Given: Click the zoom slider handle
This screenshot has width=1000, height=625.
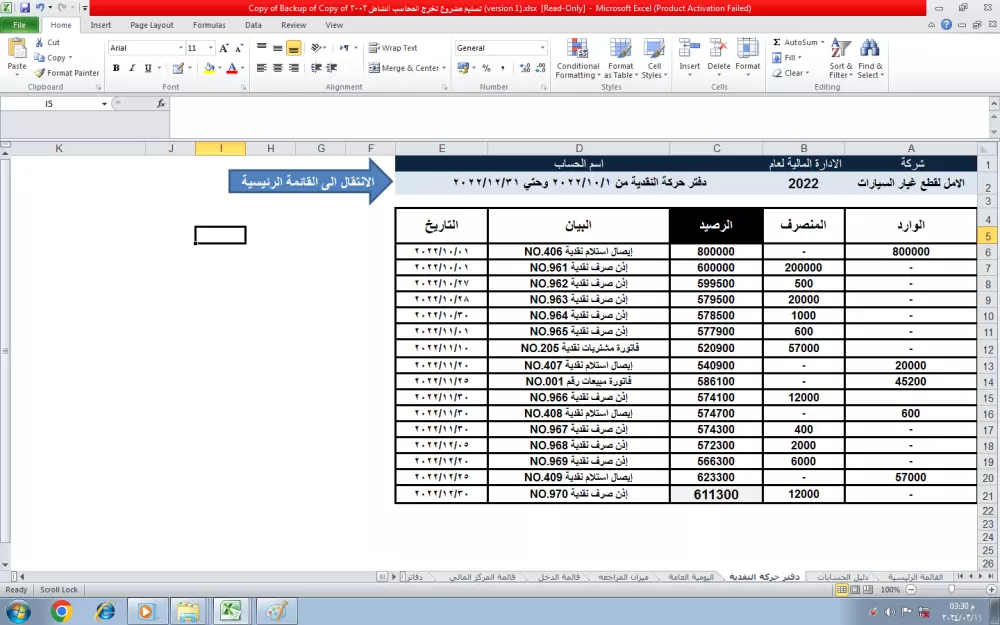Looking at the screenshot, I should click(x=951, y=589).
